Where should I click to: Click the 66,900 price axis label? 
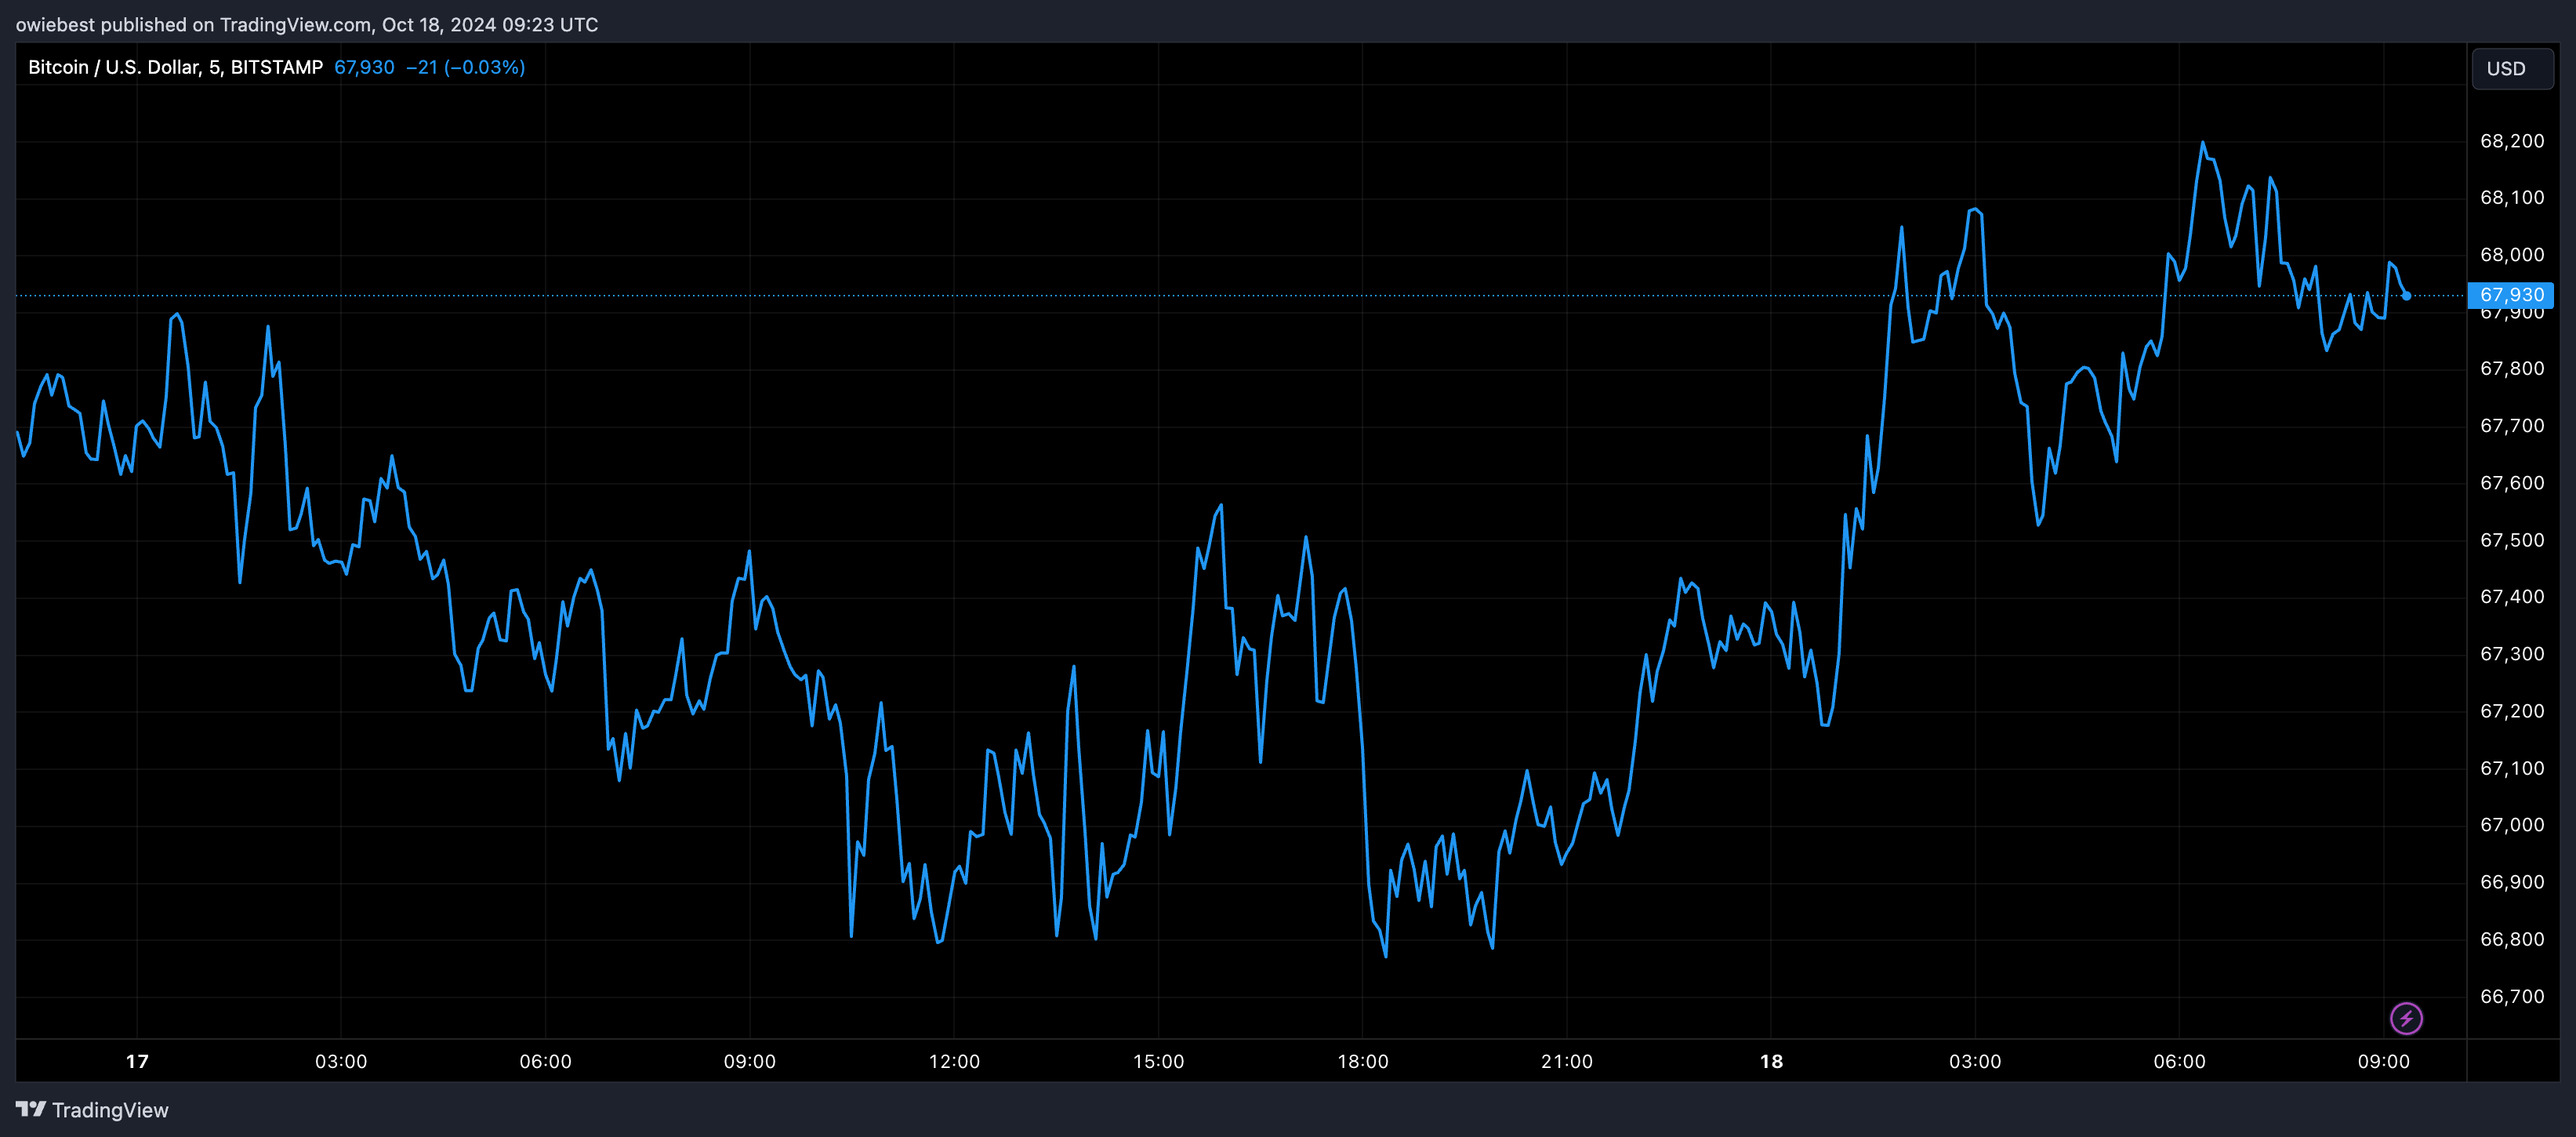pyautogui.click(x=2512, y=882)
